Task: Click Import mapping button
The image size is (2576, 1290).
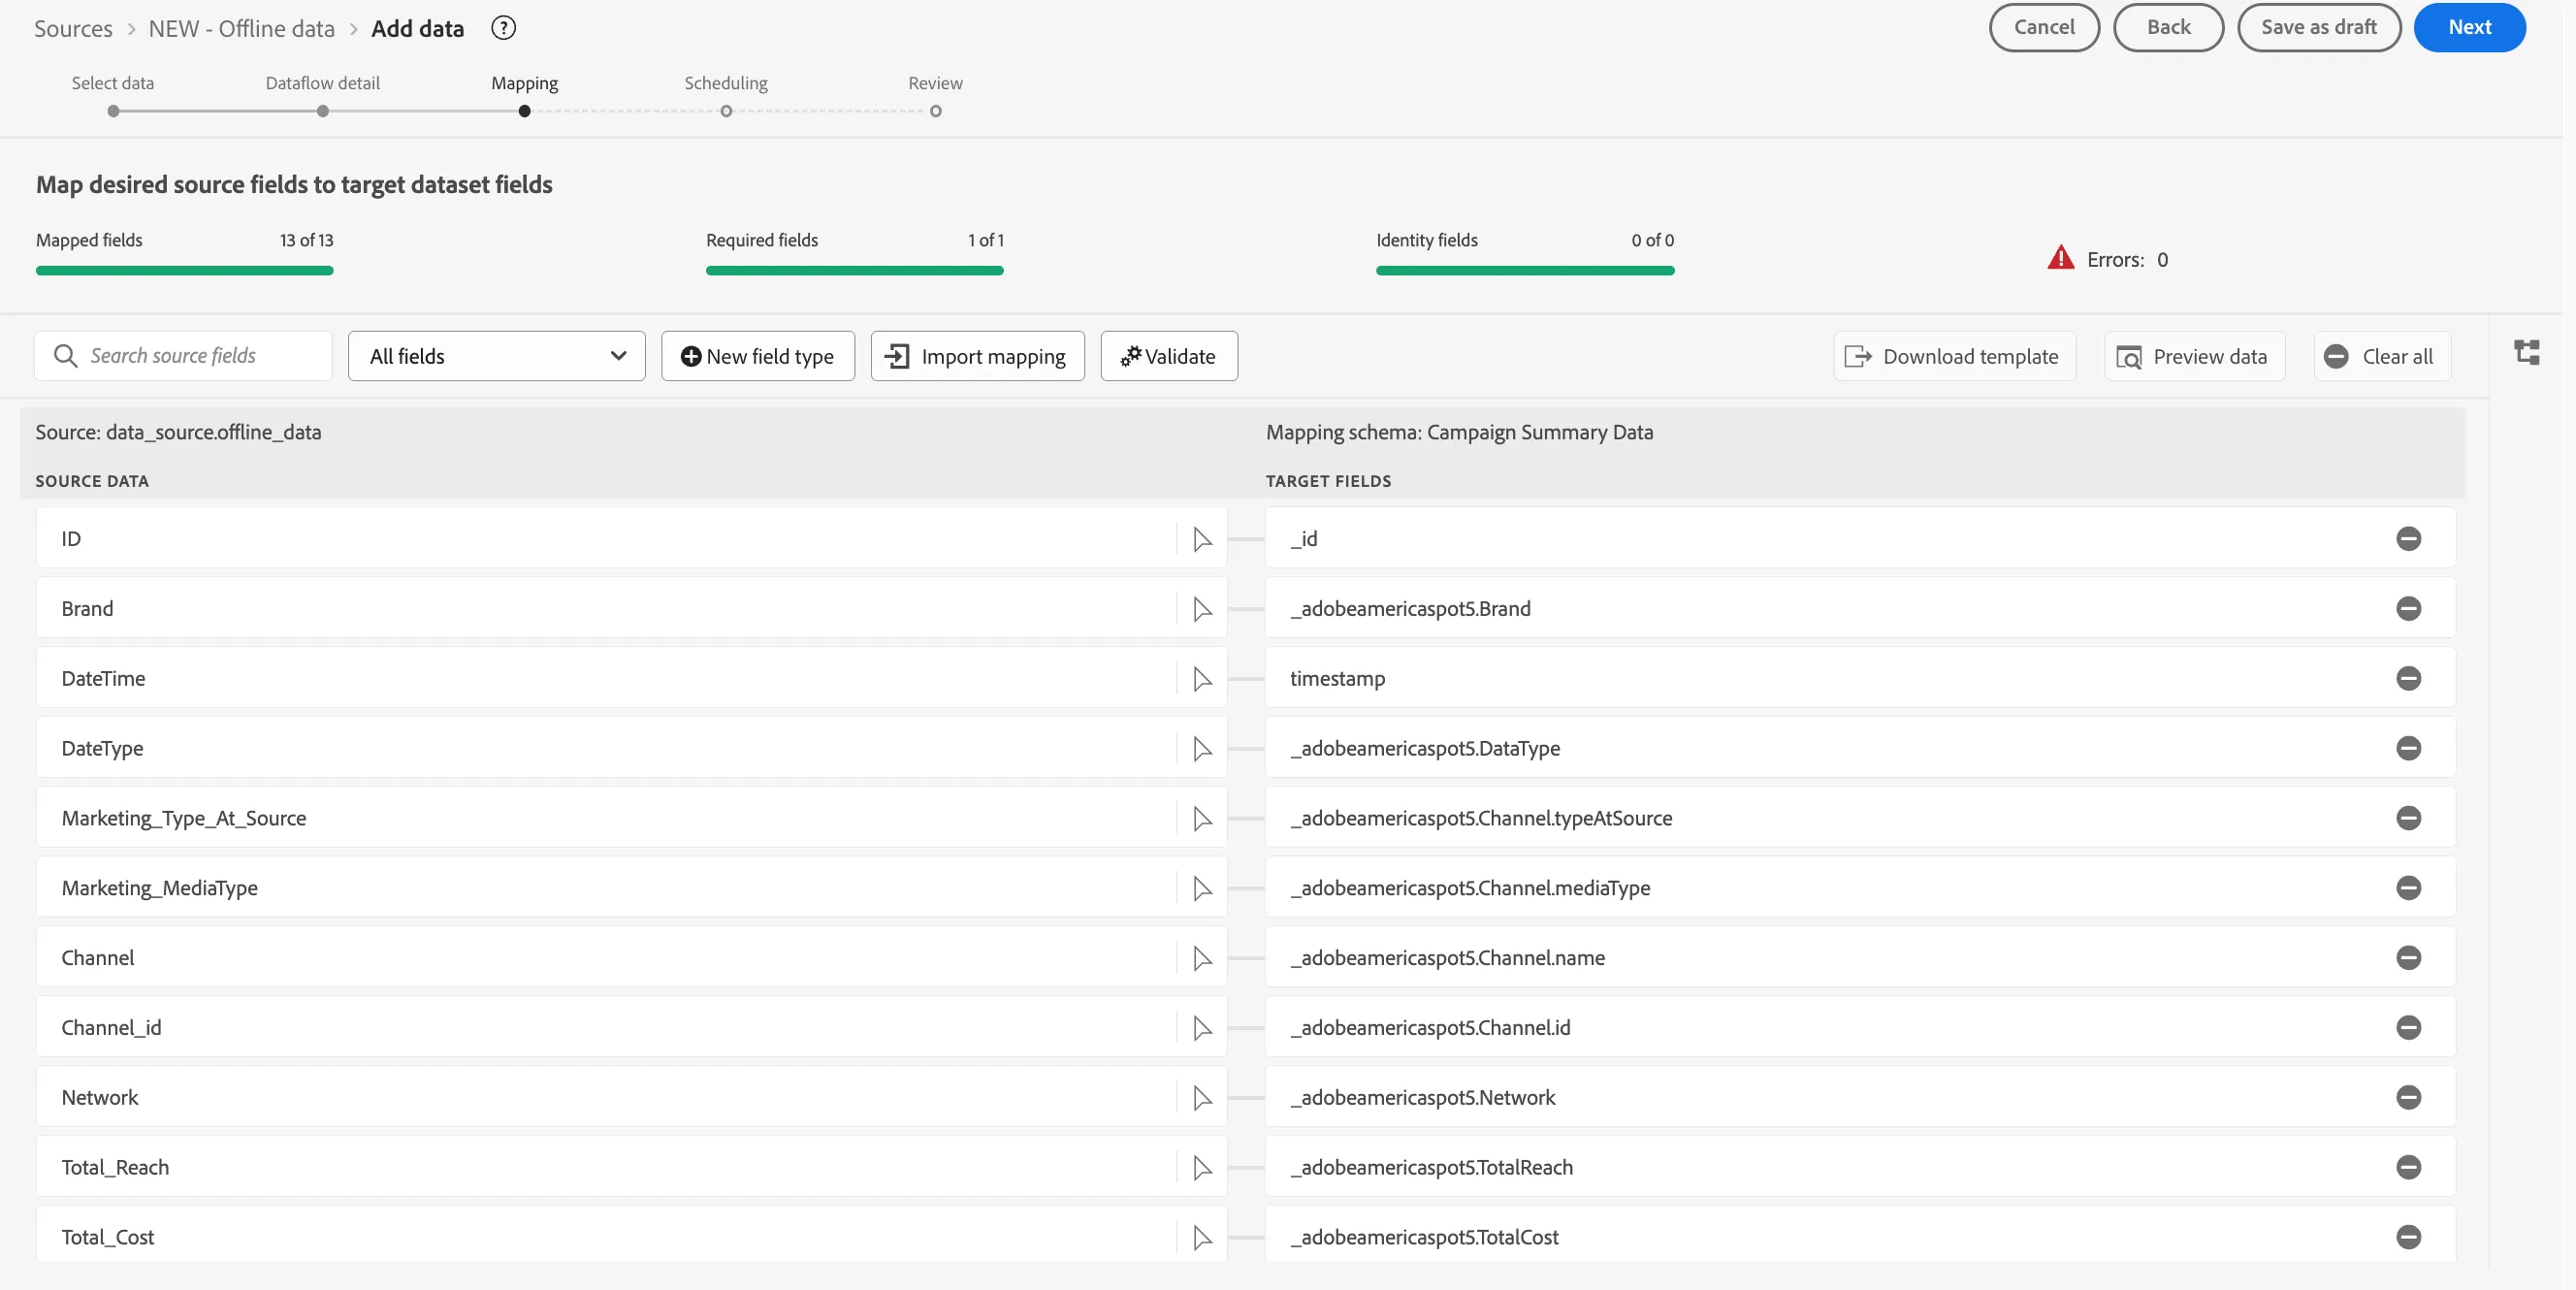Action: click(x=977, y=356)
